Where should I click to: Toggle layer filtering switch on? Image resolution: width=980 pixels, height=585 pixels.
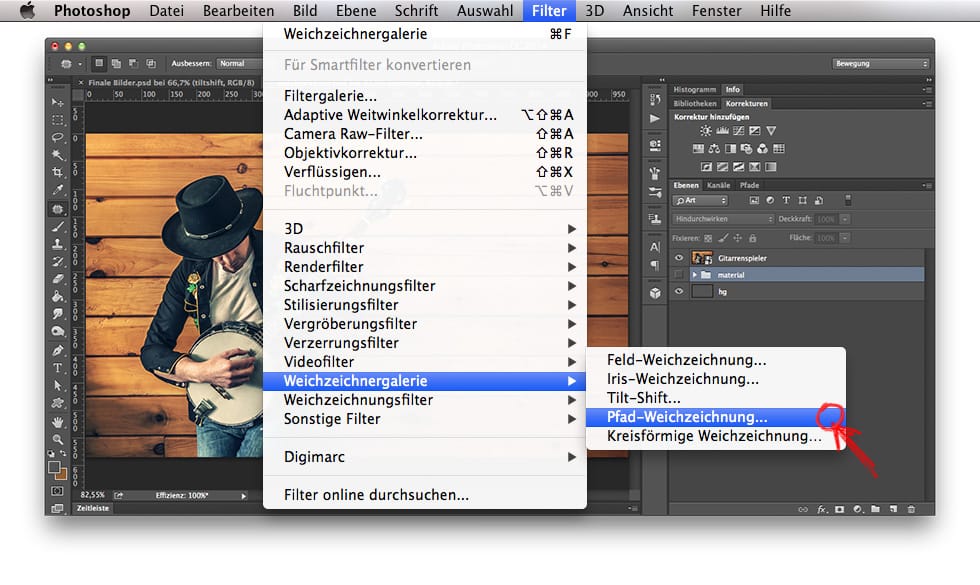[848, 200]
